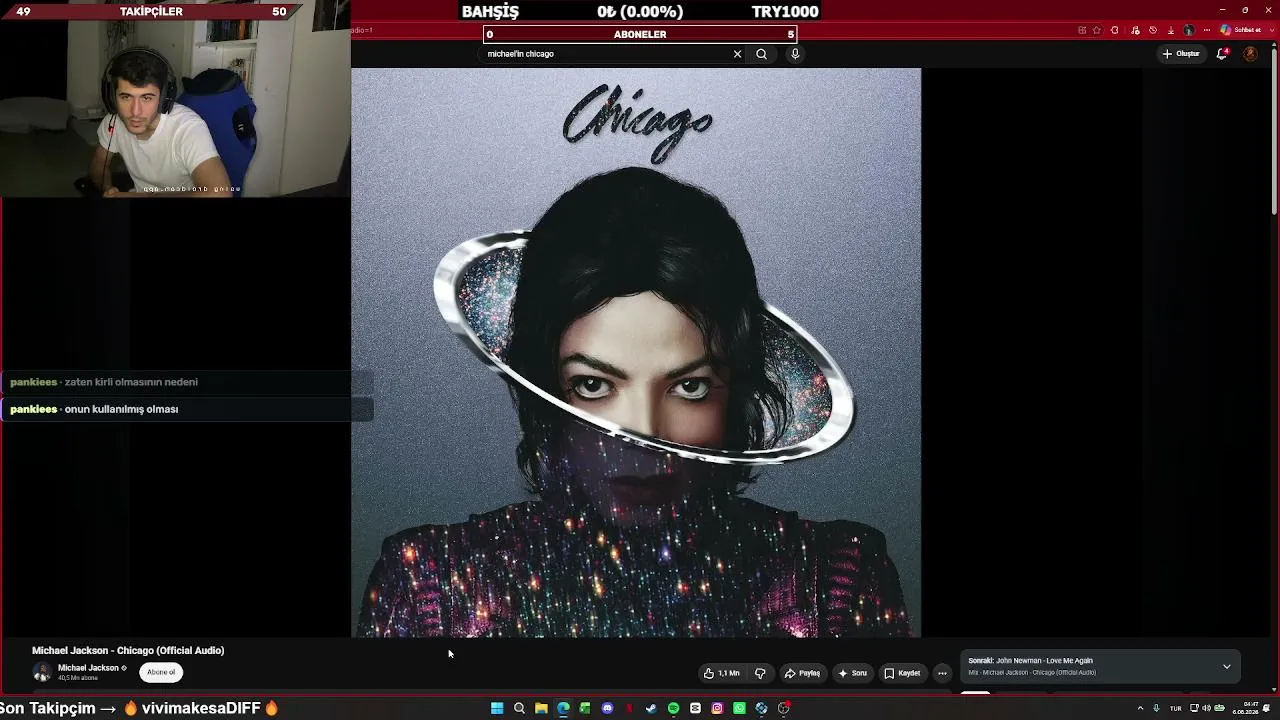The image size is (1280, 720).
Task: Click the YouTube search magnifier button
Action: point(762,54)
